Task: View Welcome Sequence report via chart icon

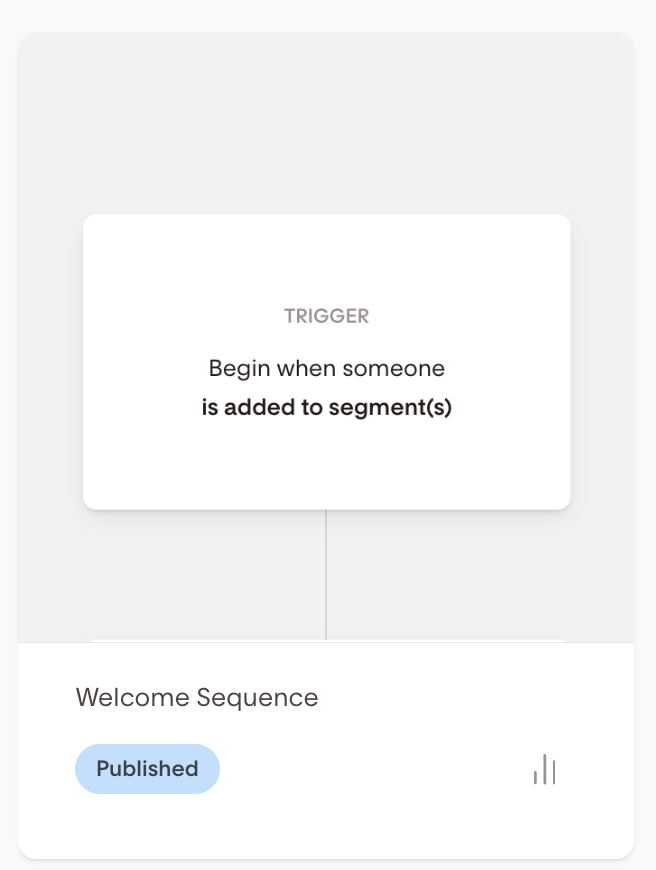Action: [x=544, y=769]
